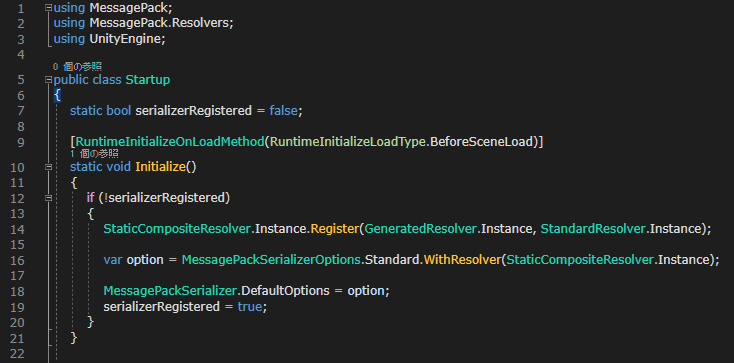Click the 'true' keyword on line 19
This screenshot has width=734, height=363.
tap(250, 307)
